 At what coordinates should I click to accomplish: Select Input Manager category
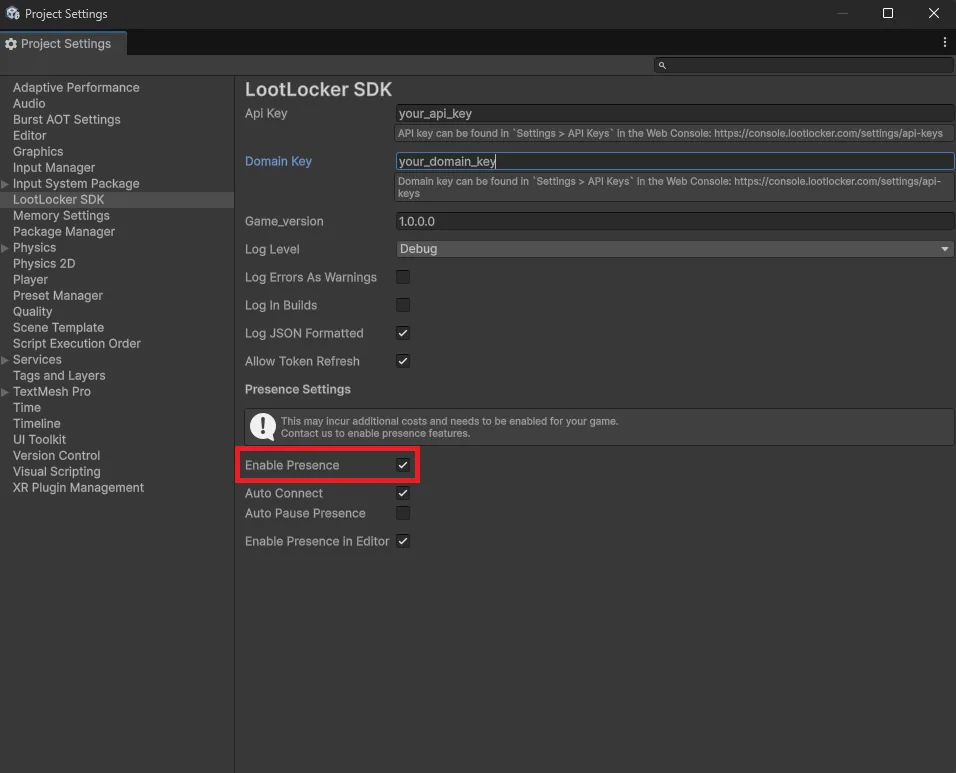pyautogui.click(x=54, y=168)
